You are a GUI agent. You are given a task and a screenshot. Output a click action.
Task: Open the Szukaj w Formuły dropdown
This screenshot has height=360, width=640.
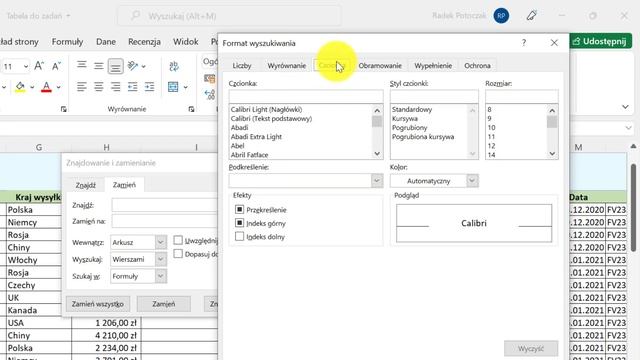point(161,276)
